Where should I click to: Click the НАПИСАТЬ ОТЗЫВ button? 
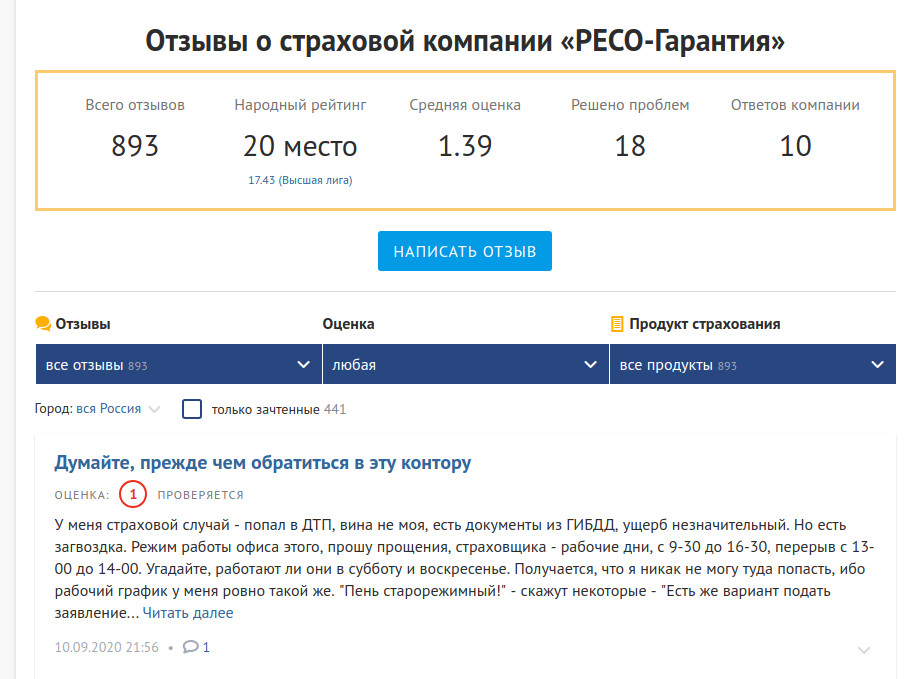pos(465,251)
